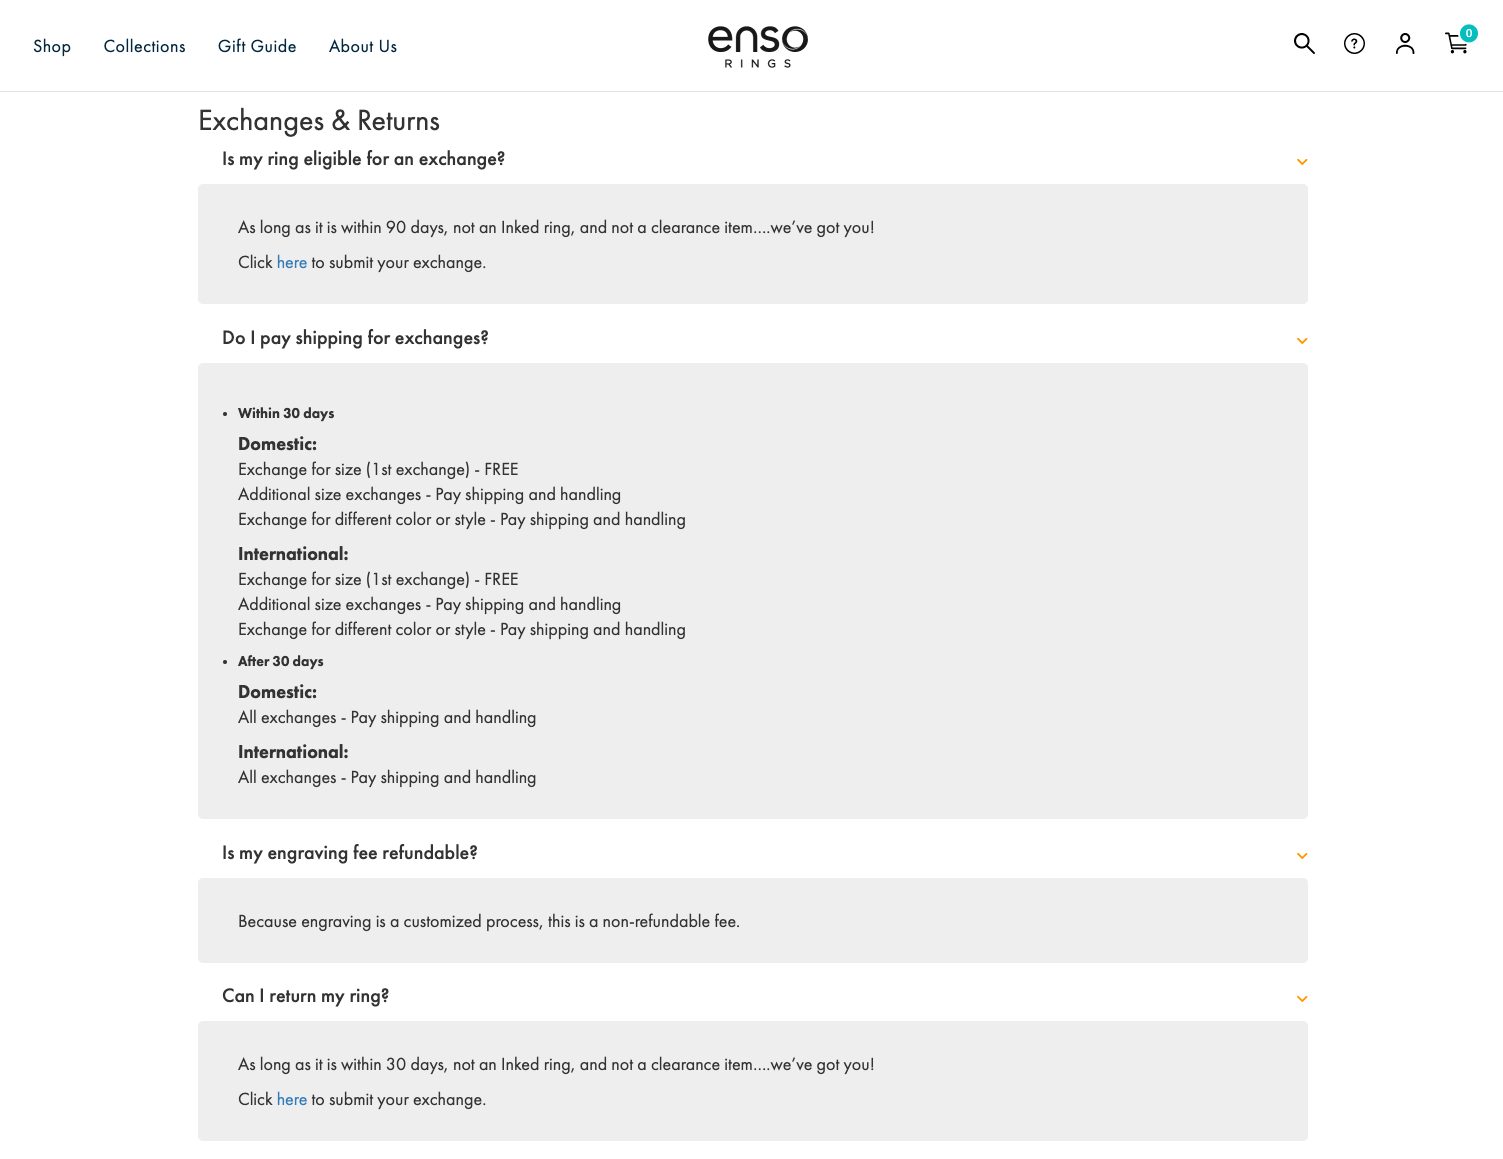View the shopping cart icon
This screenshot has height=1159, width=1503.
coord(1456,45)
